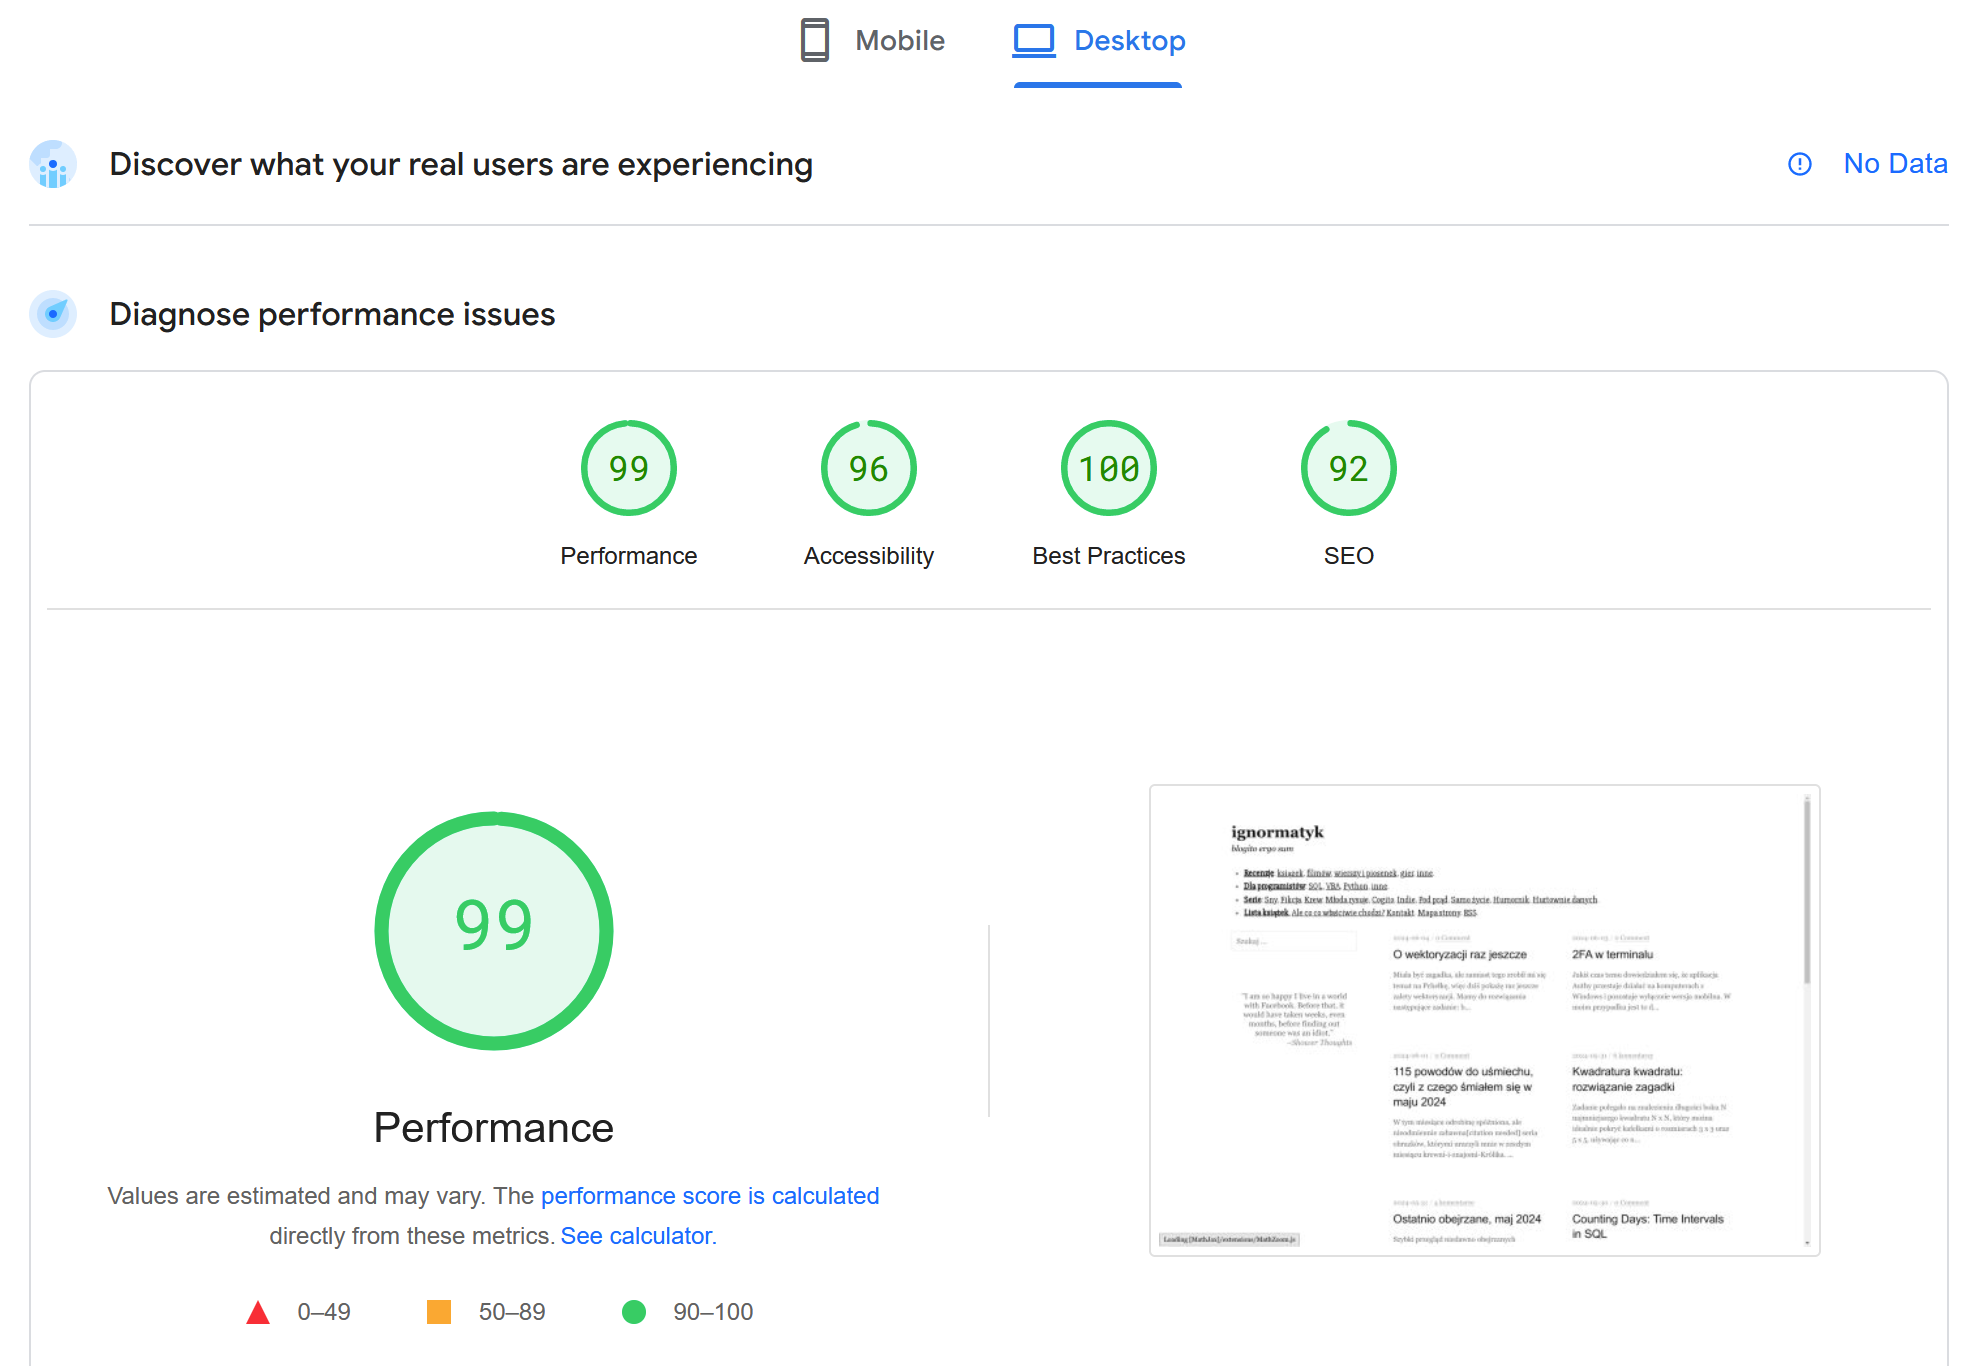Open the No Data link

1894,164
